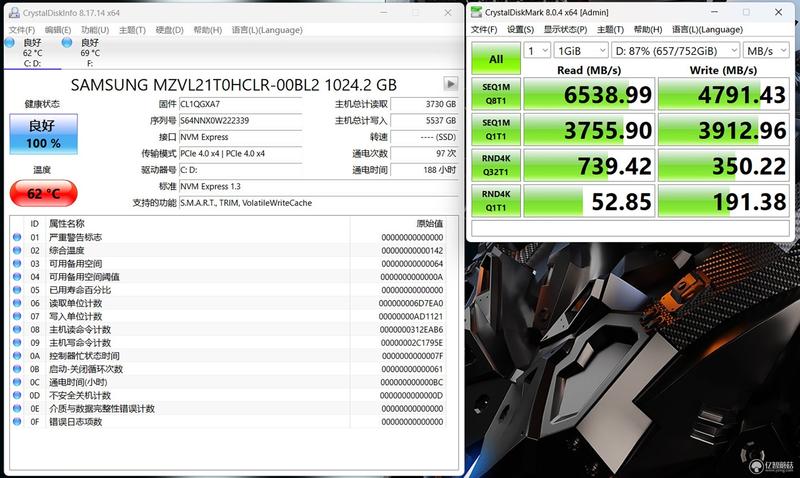Open unit dropdown showing MB/s

pyautogui.click(x=766, y=51)
